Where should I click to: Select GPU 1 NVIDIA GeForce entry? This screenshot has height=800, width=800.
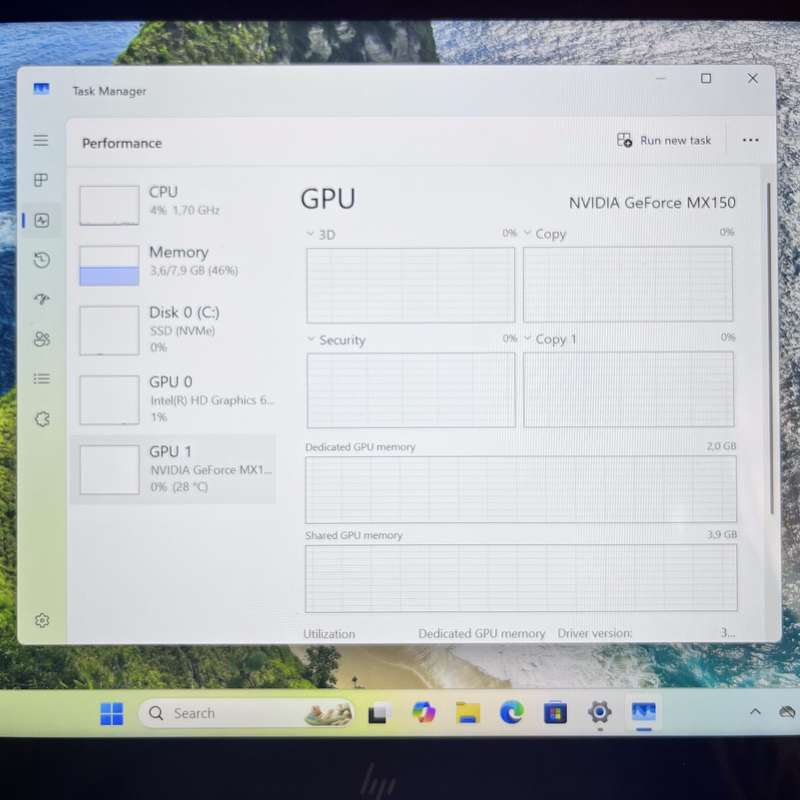(173, 469)
